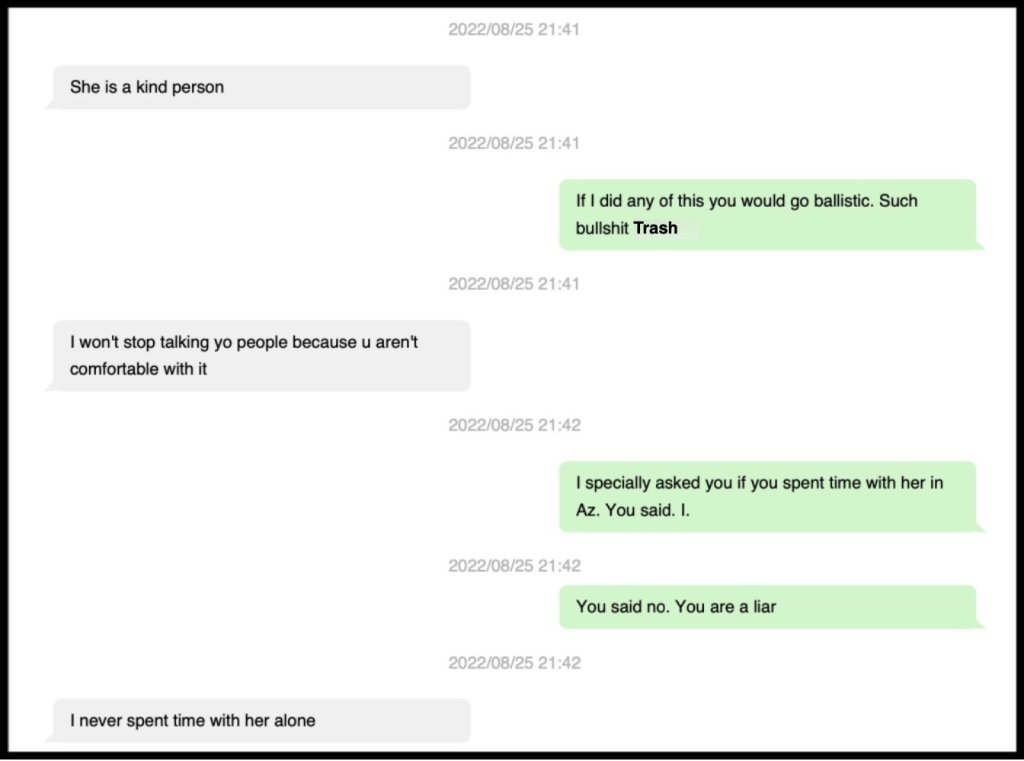1024x761 pixels.
Task: Click the word "kind" in the first message
Action: tap(151, 87)
